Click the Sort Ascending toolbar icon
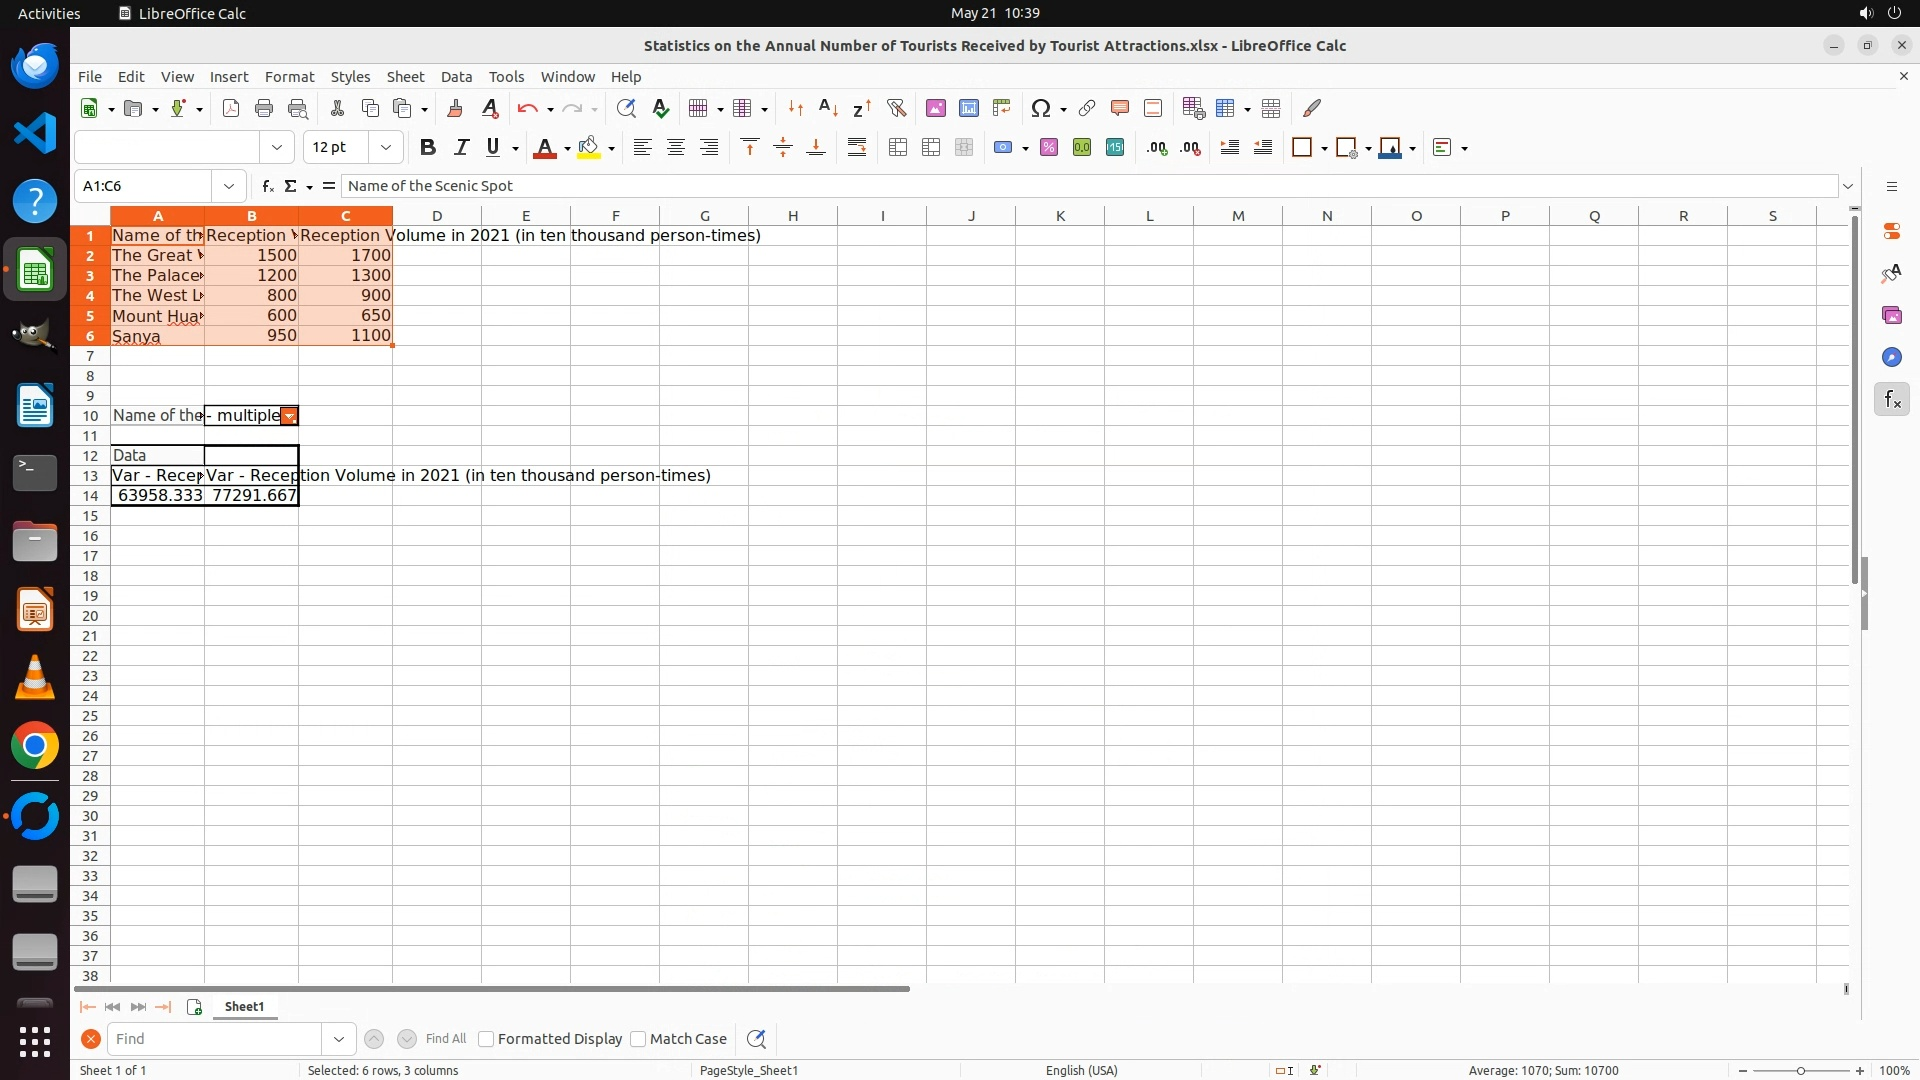The height and width of the screenshot is (1080, 1920). click(828, 108)
